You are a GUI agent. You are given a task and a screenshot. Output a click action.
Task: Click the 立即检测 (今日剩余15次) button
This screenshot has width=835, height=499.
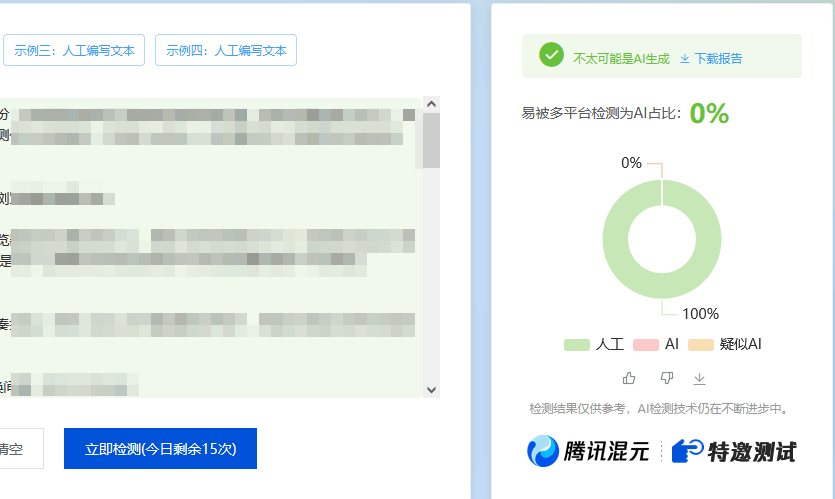pyautogui.click(x=160, y=448)
